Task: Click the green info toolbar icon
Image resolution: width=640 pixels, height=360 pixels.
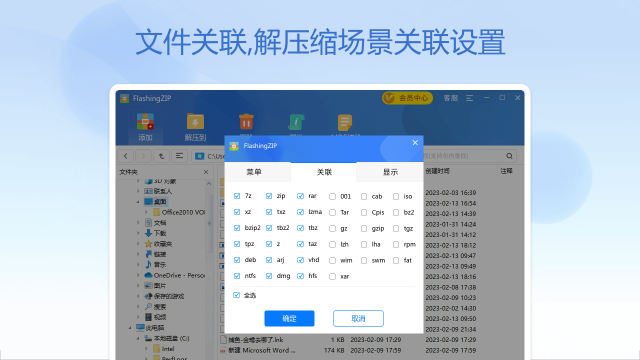Action: (x=296, y=122)
